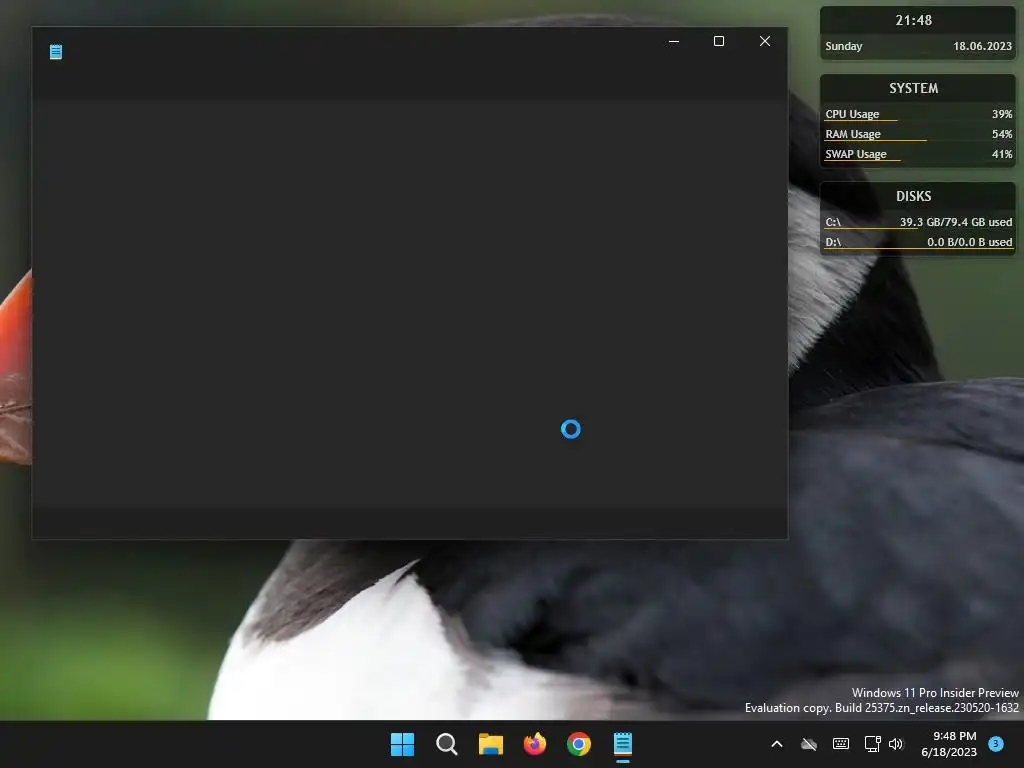Screen dimensions: 1024x768
Task: Click the SWAP Usage row
Action: 918,154
